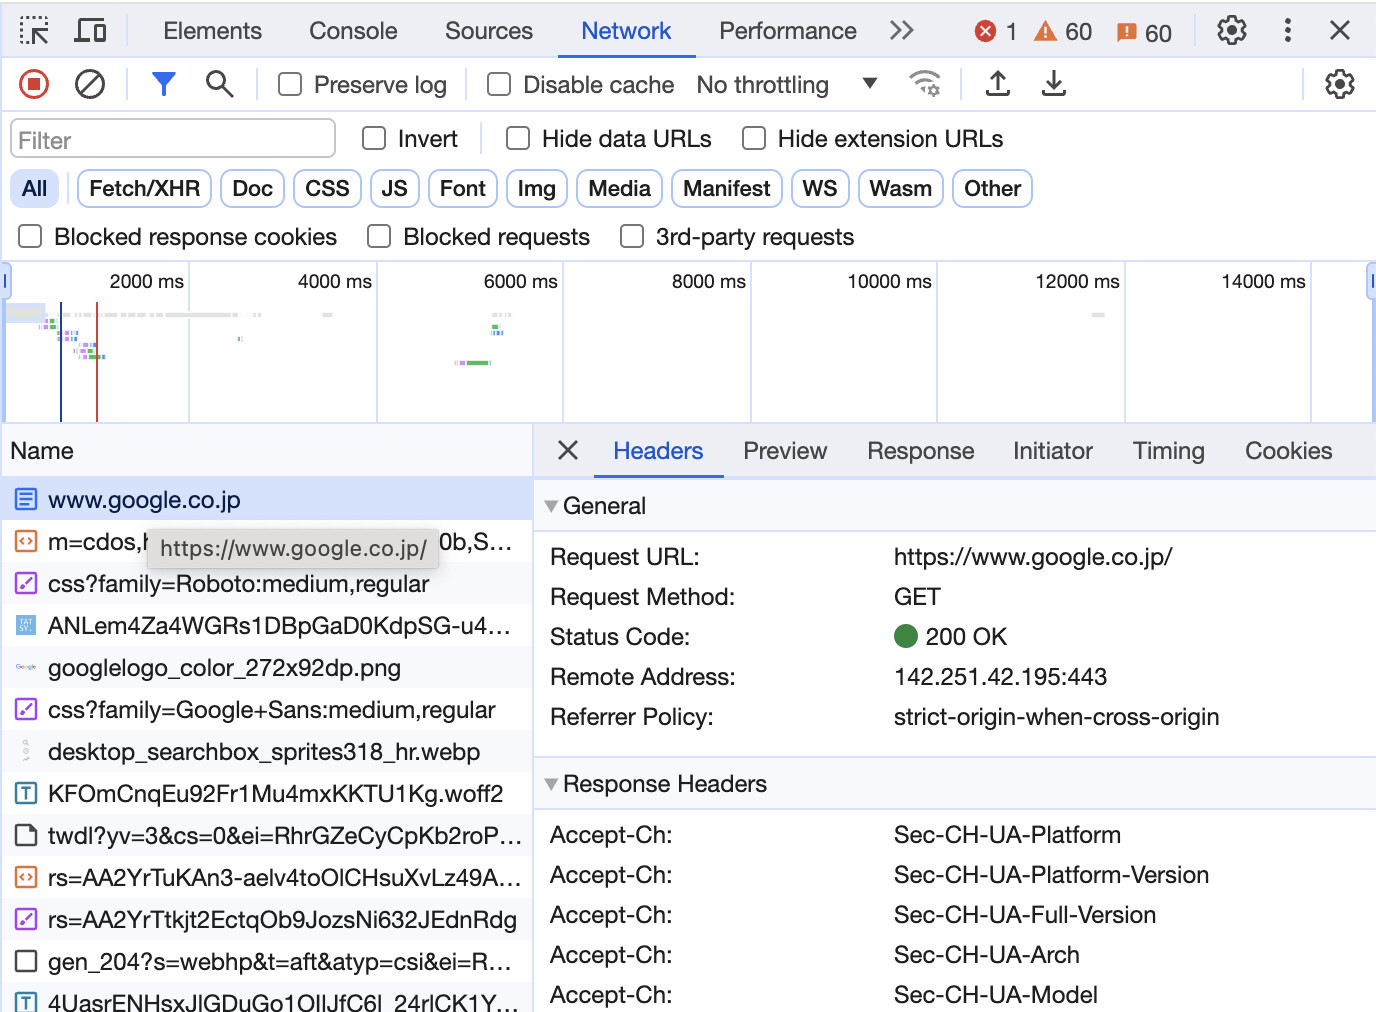1376x1012 pixels.
Task: Open the warnings count triangle
Action: 1063,32
